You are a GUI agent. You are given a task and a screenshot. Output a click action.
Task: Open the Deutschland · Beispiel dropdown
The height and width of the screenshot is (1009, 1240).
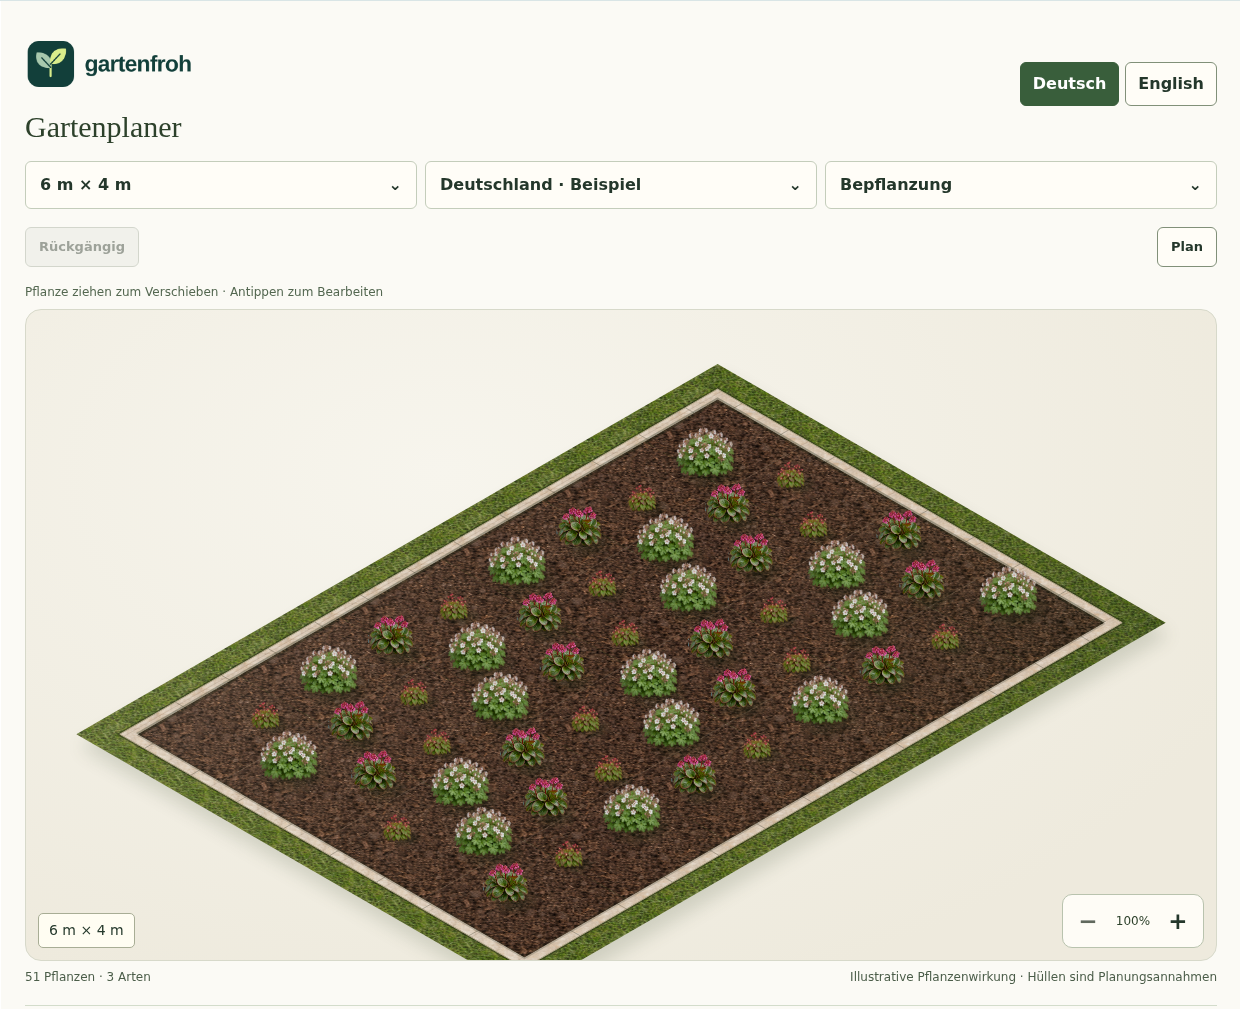pos(621,185)
